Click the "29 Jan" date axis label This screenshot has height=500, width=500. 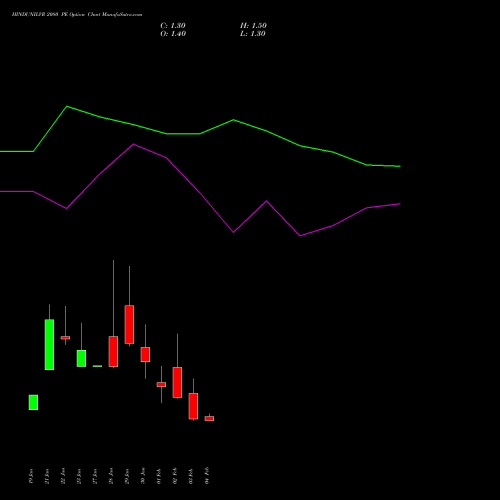(127, 476)
